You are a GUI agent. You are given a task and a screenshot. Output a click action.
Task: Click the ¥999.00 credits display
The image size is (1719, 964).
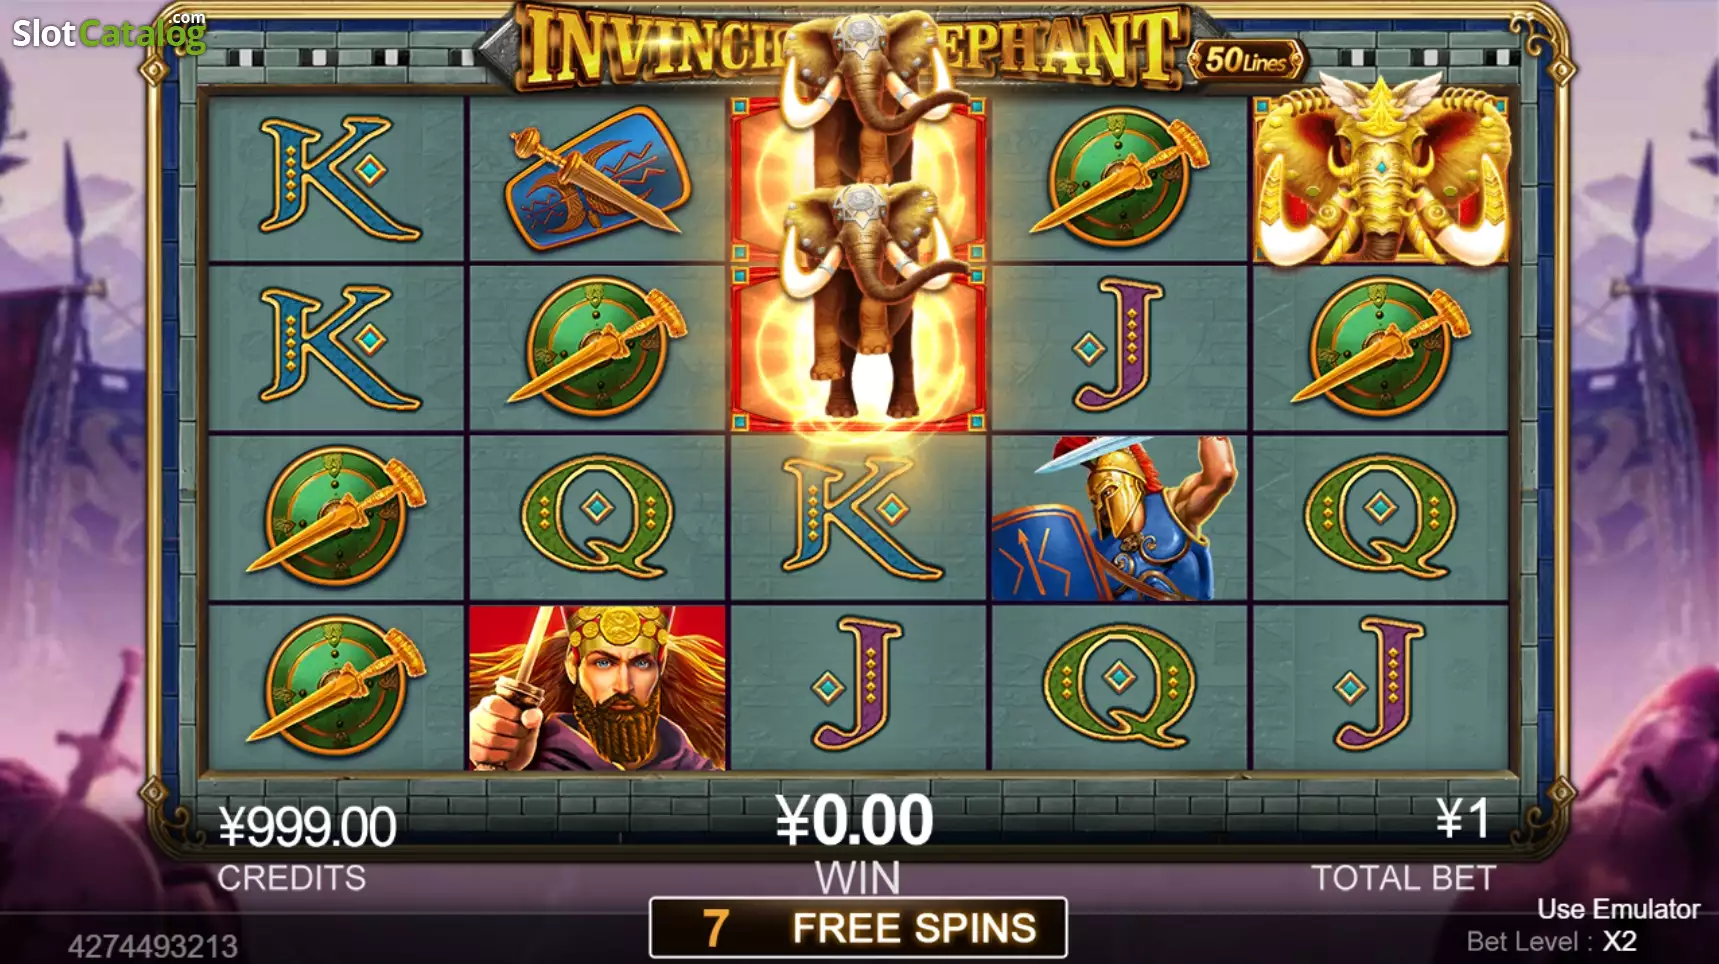click(308, 827)
